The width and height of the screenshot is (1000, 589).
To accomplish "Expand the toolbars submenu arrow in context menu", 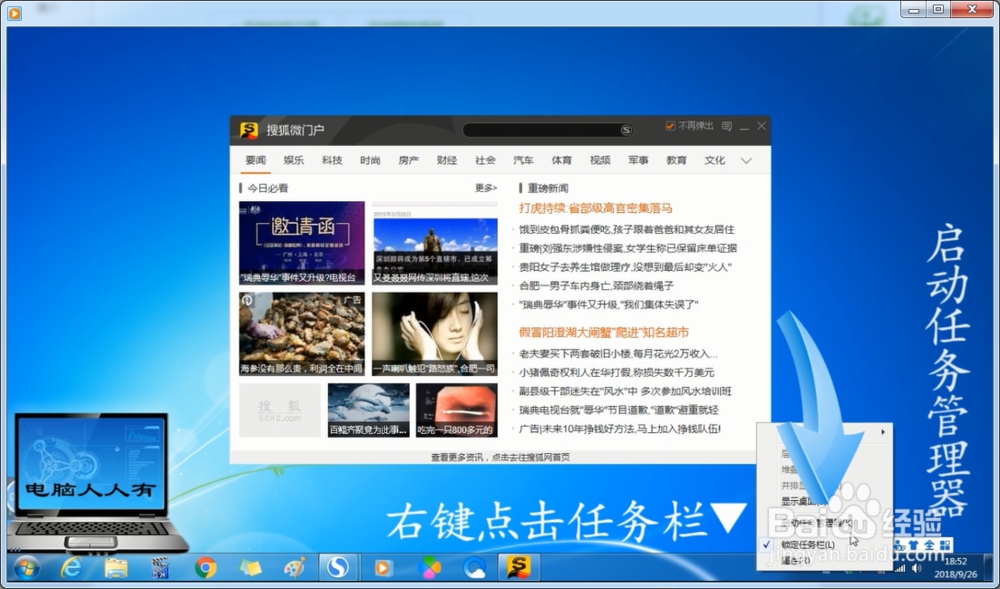I will (883, 432).
